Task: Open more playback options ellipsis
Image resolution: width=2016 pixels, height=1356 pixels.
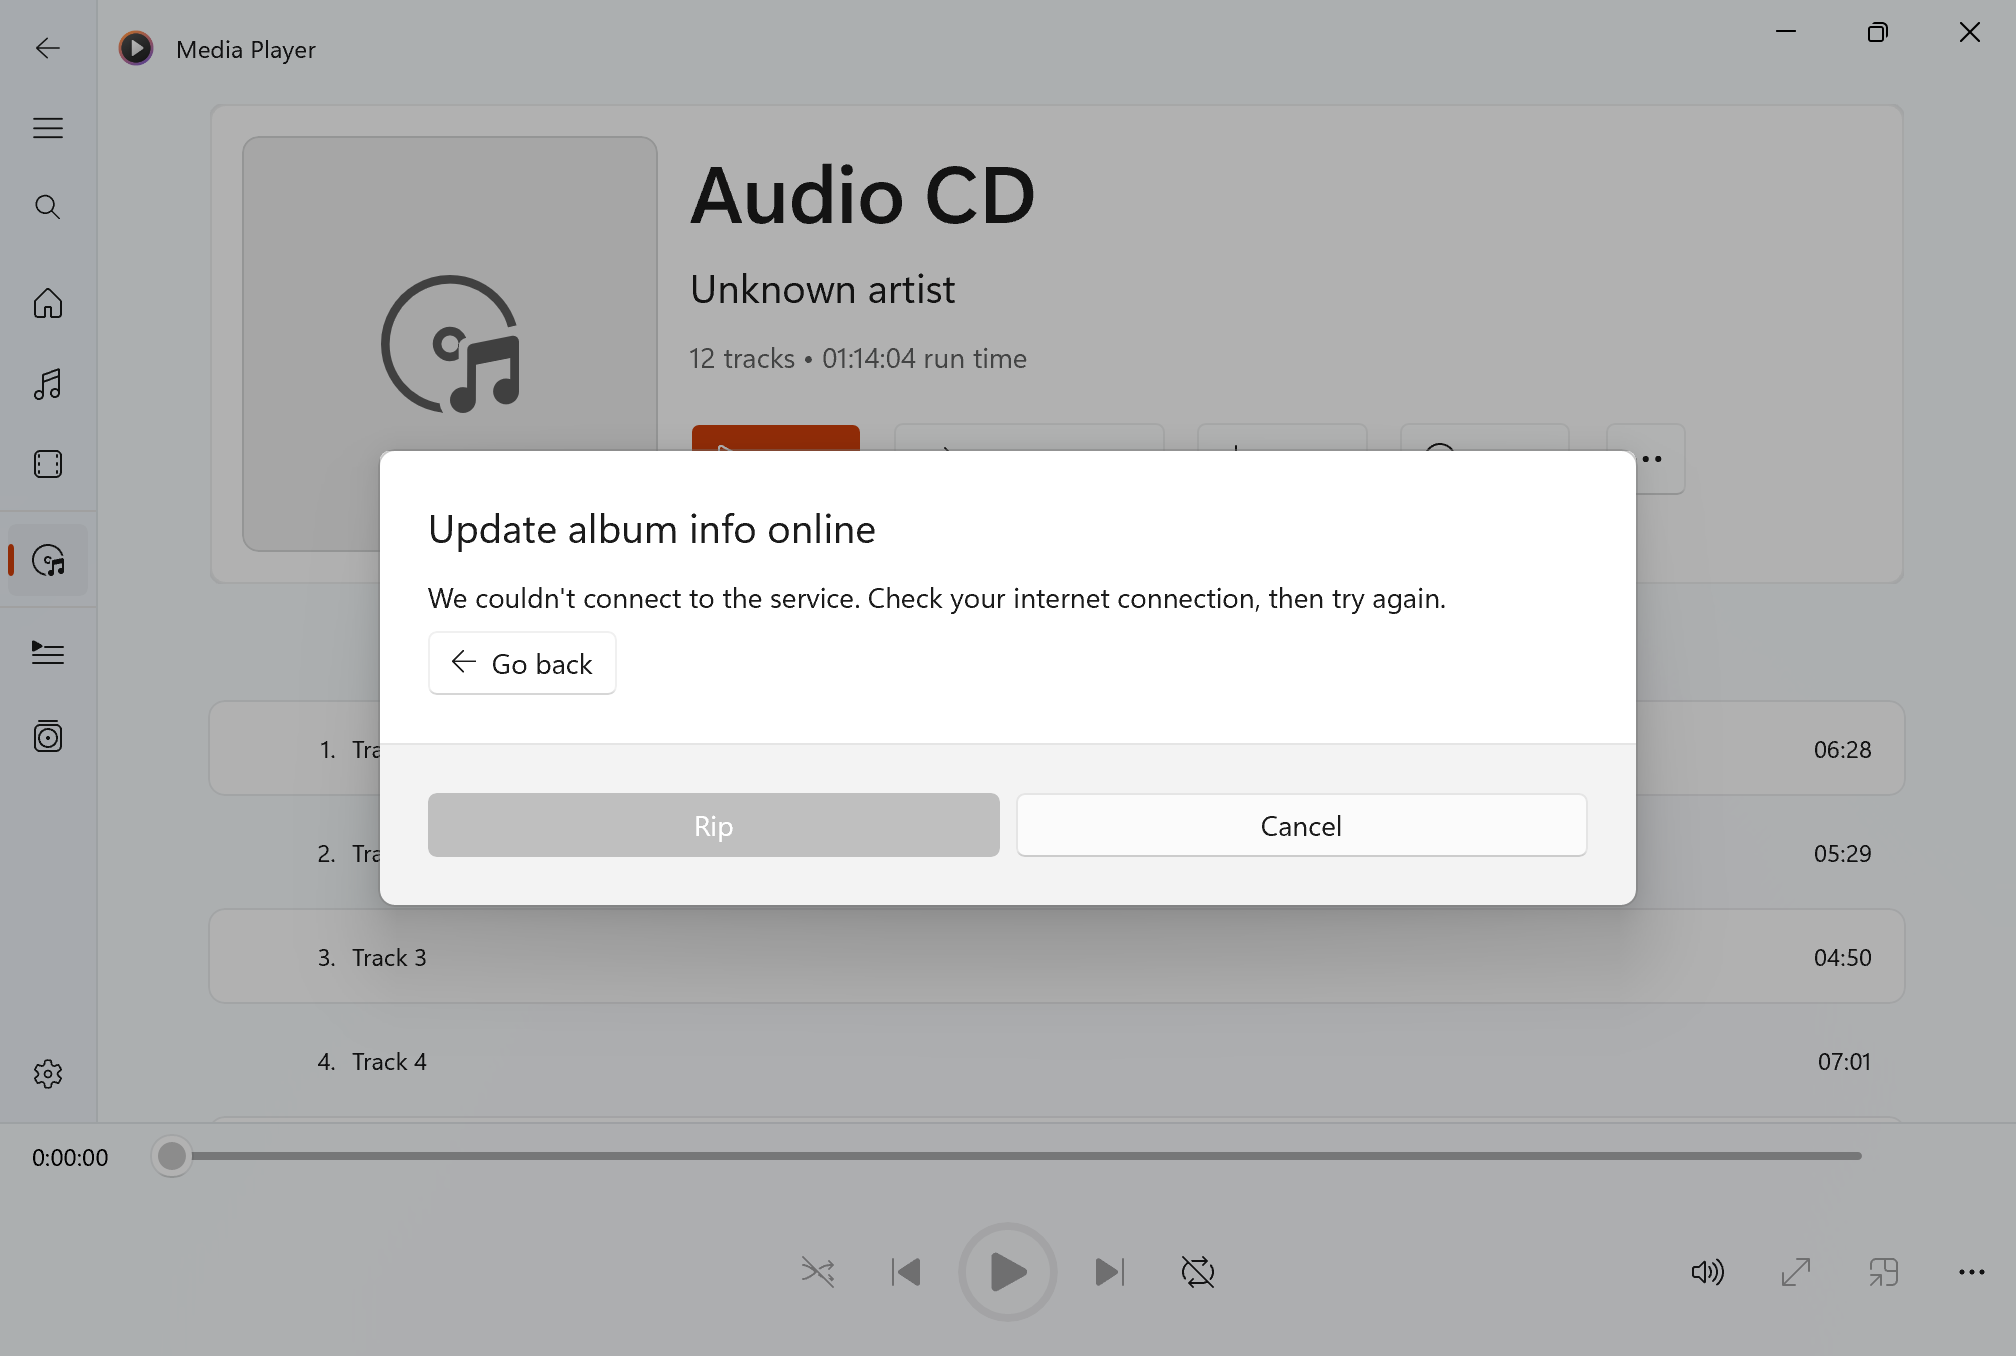Action: pyautogui.click(x=1971, y=1272)
